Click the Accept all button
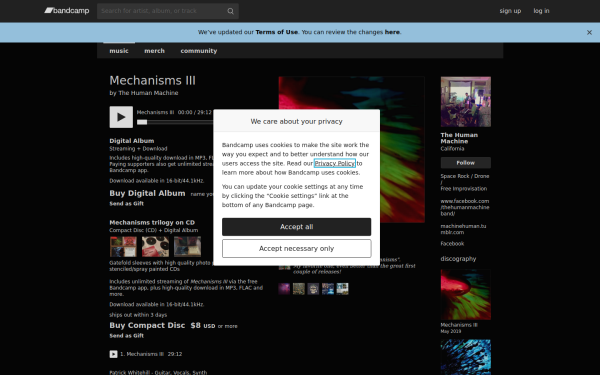The image size is (600, 375). click(297, 227)
